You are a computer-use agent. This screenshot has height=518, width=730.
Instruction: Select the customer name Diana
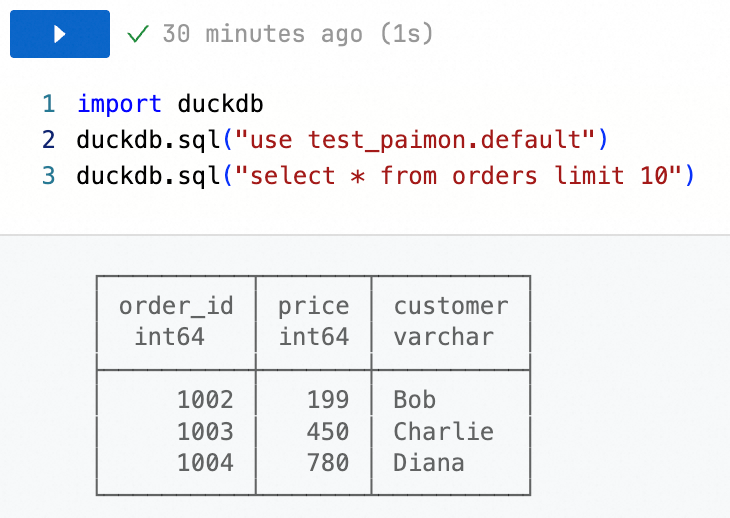click(x=429, y=463)
